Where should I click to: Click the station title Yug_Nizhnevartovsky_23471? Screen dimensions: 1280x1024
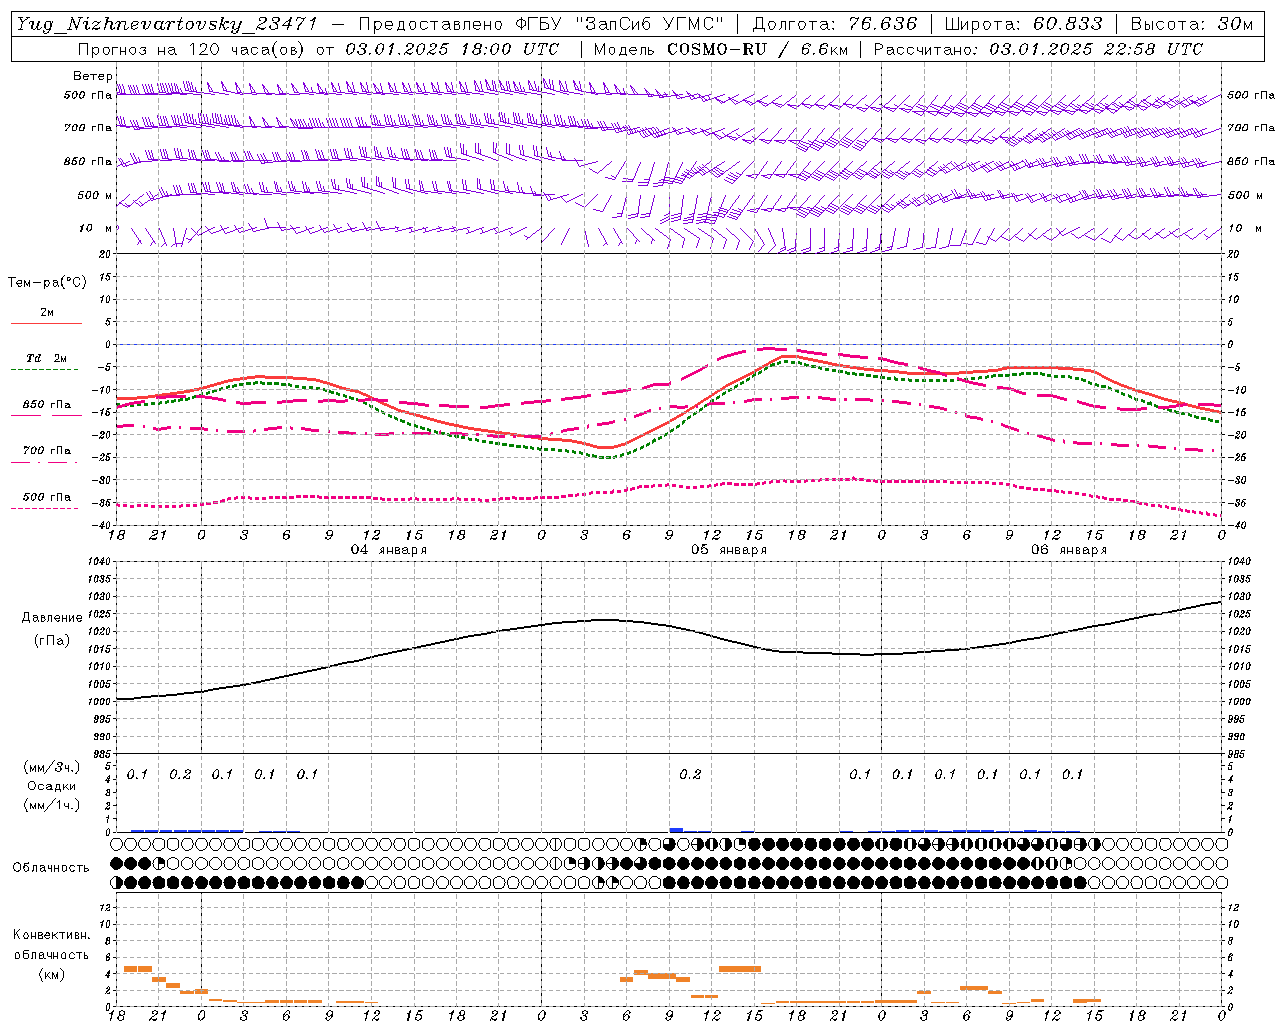click(167, 24)
